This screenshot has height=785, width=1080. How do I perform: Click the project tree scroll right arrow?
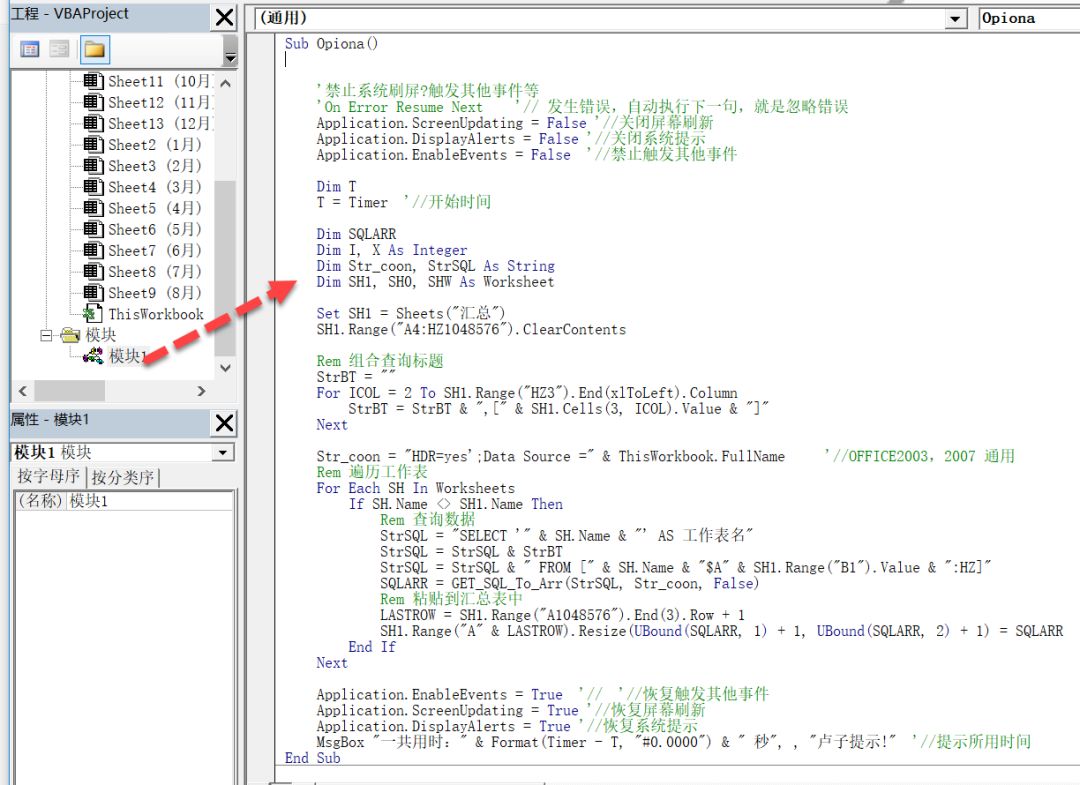201,391
